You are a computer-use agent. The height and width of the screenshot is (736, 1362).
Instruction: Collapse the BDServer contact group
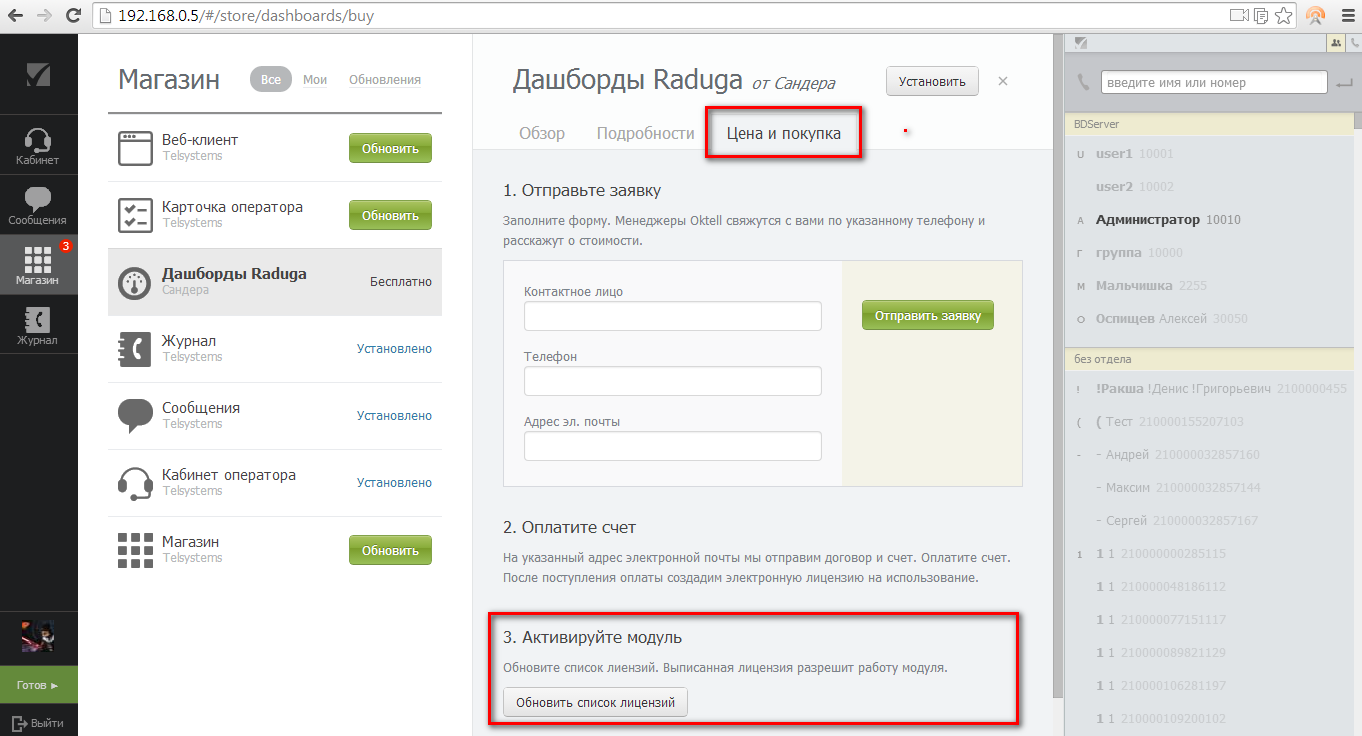click(x=1097, y=124)
